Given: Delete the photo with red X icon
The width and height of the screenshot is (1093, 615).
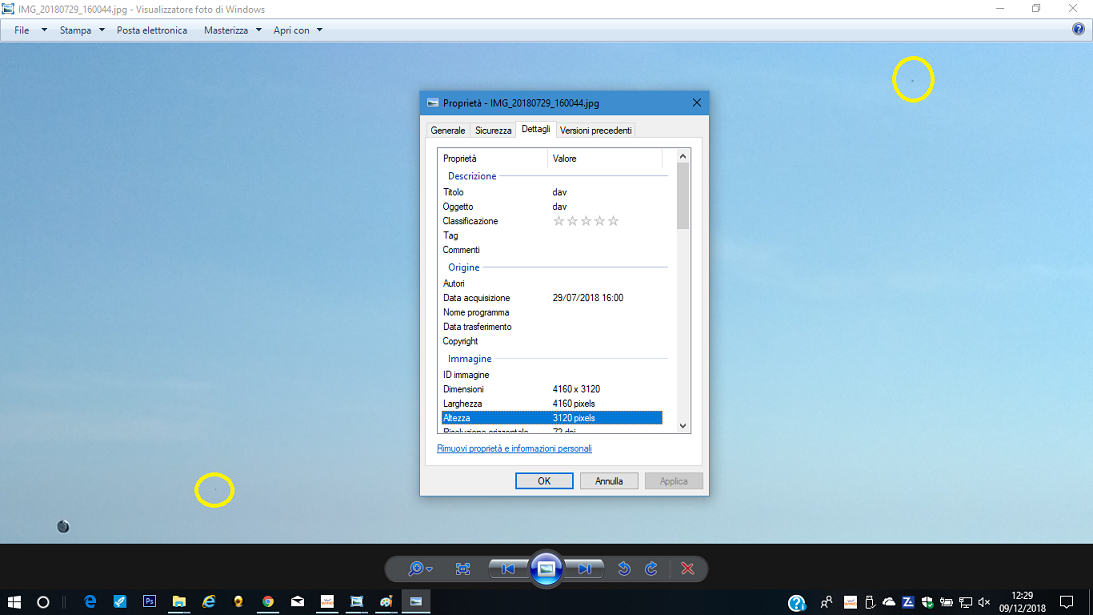Looking at the screenshot, I should [x=687, y=569].
